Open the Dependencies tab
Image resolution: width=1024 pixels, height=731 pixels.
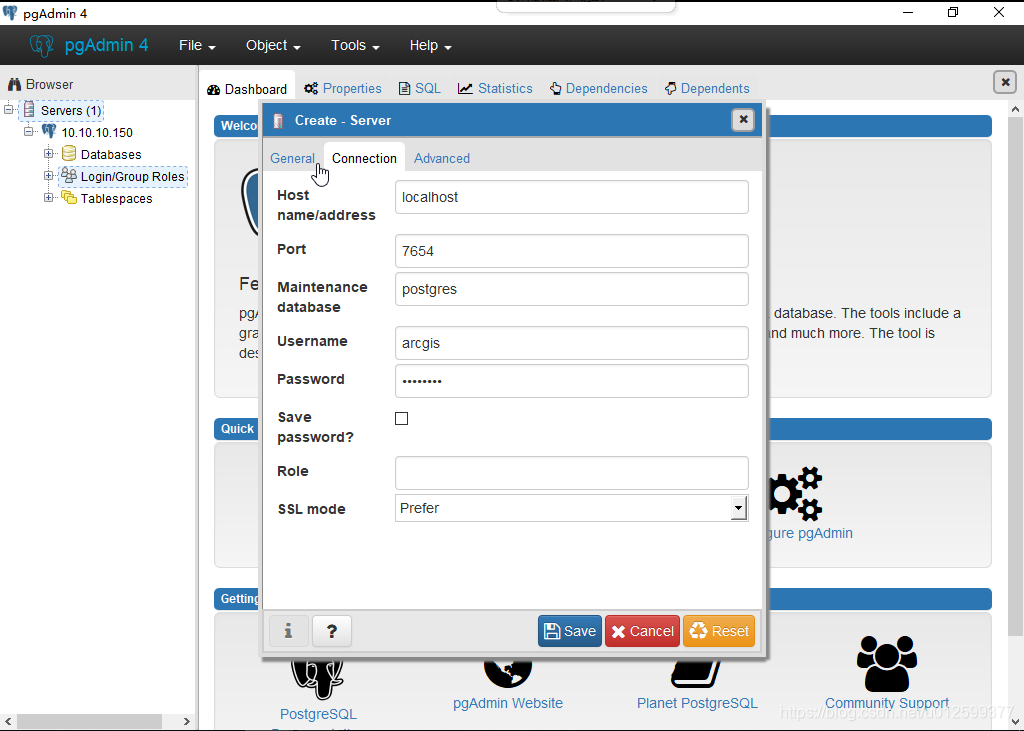tap(599, 88)
